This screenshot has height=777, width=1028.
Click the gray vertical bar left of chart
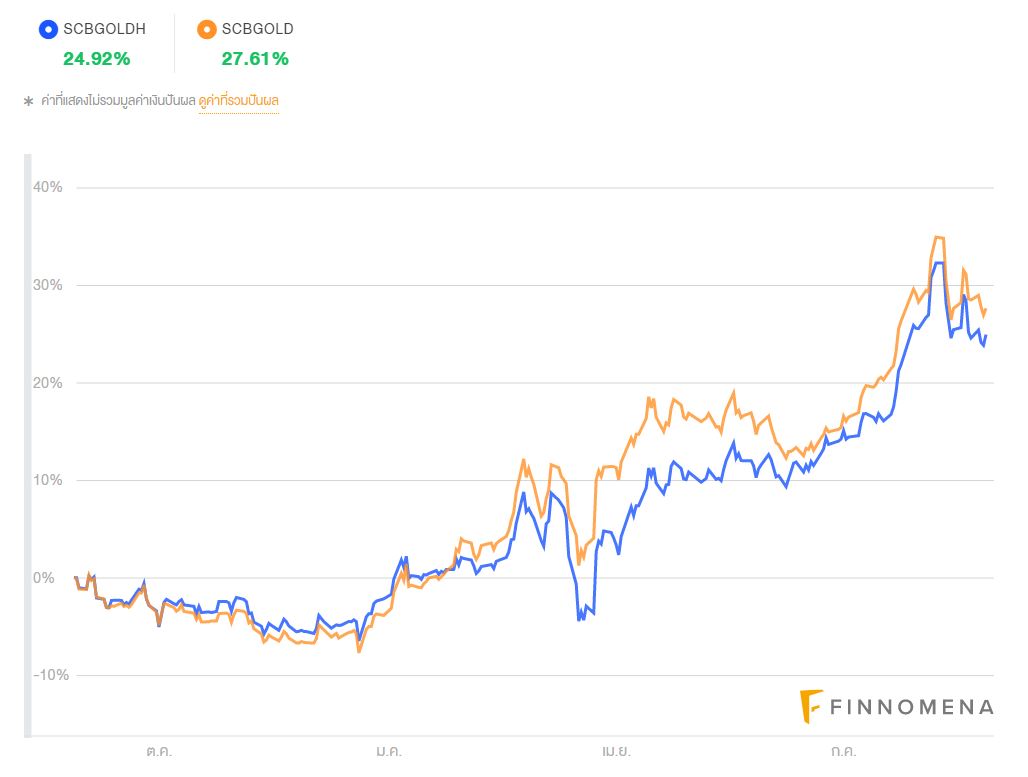28,445
